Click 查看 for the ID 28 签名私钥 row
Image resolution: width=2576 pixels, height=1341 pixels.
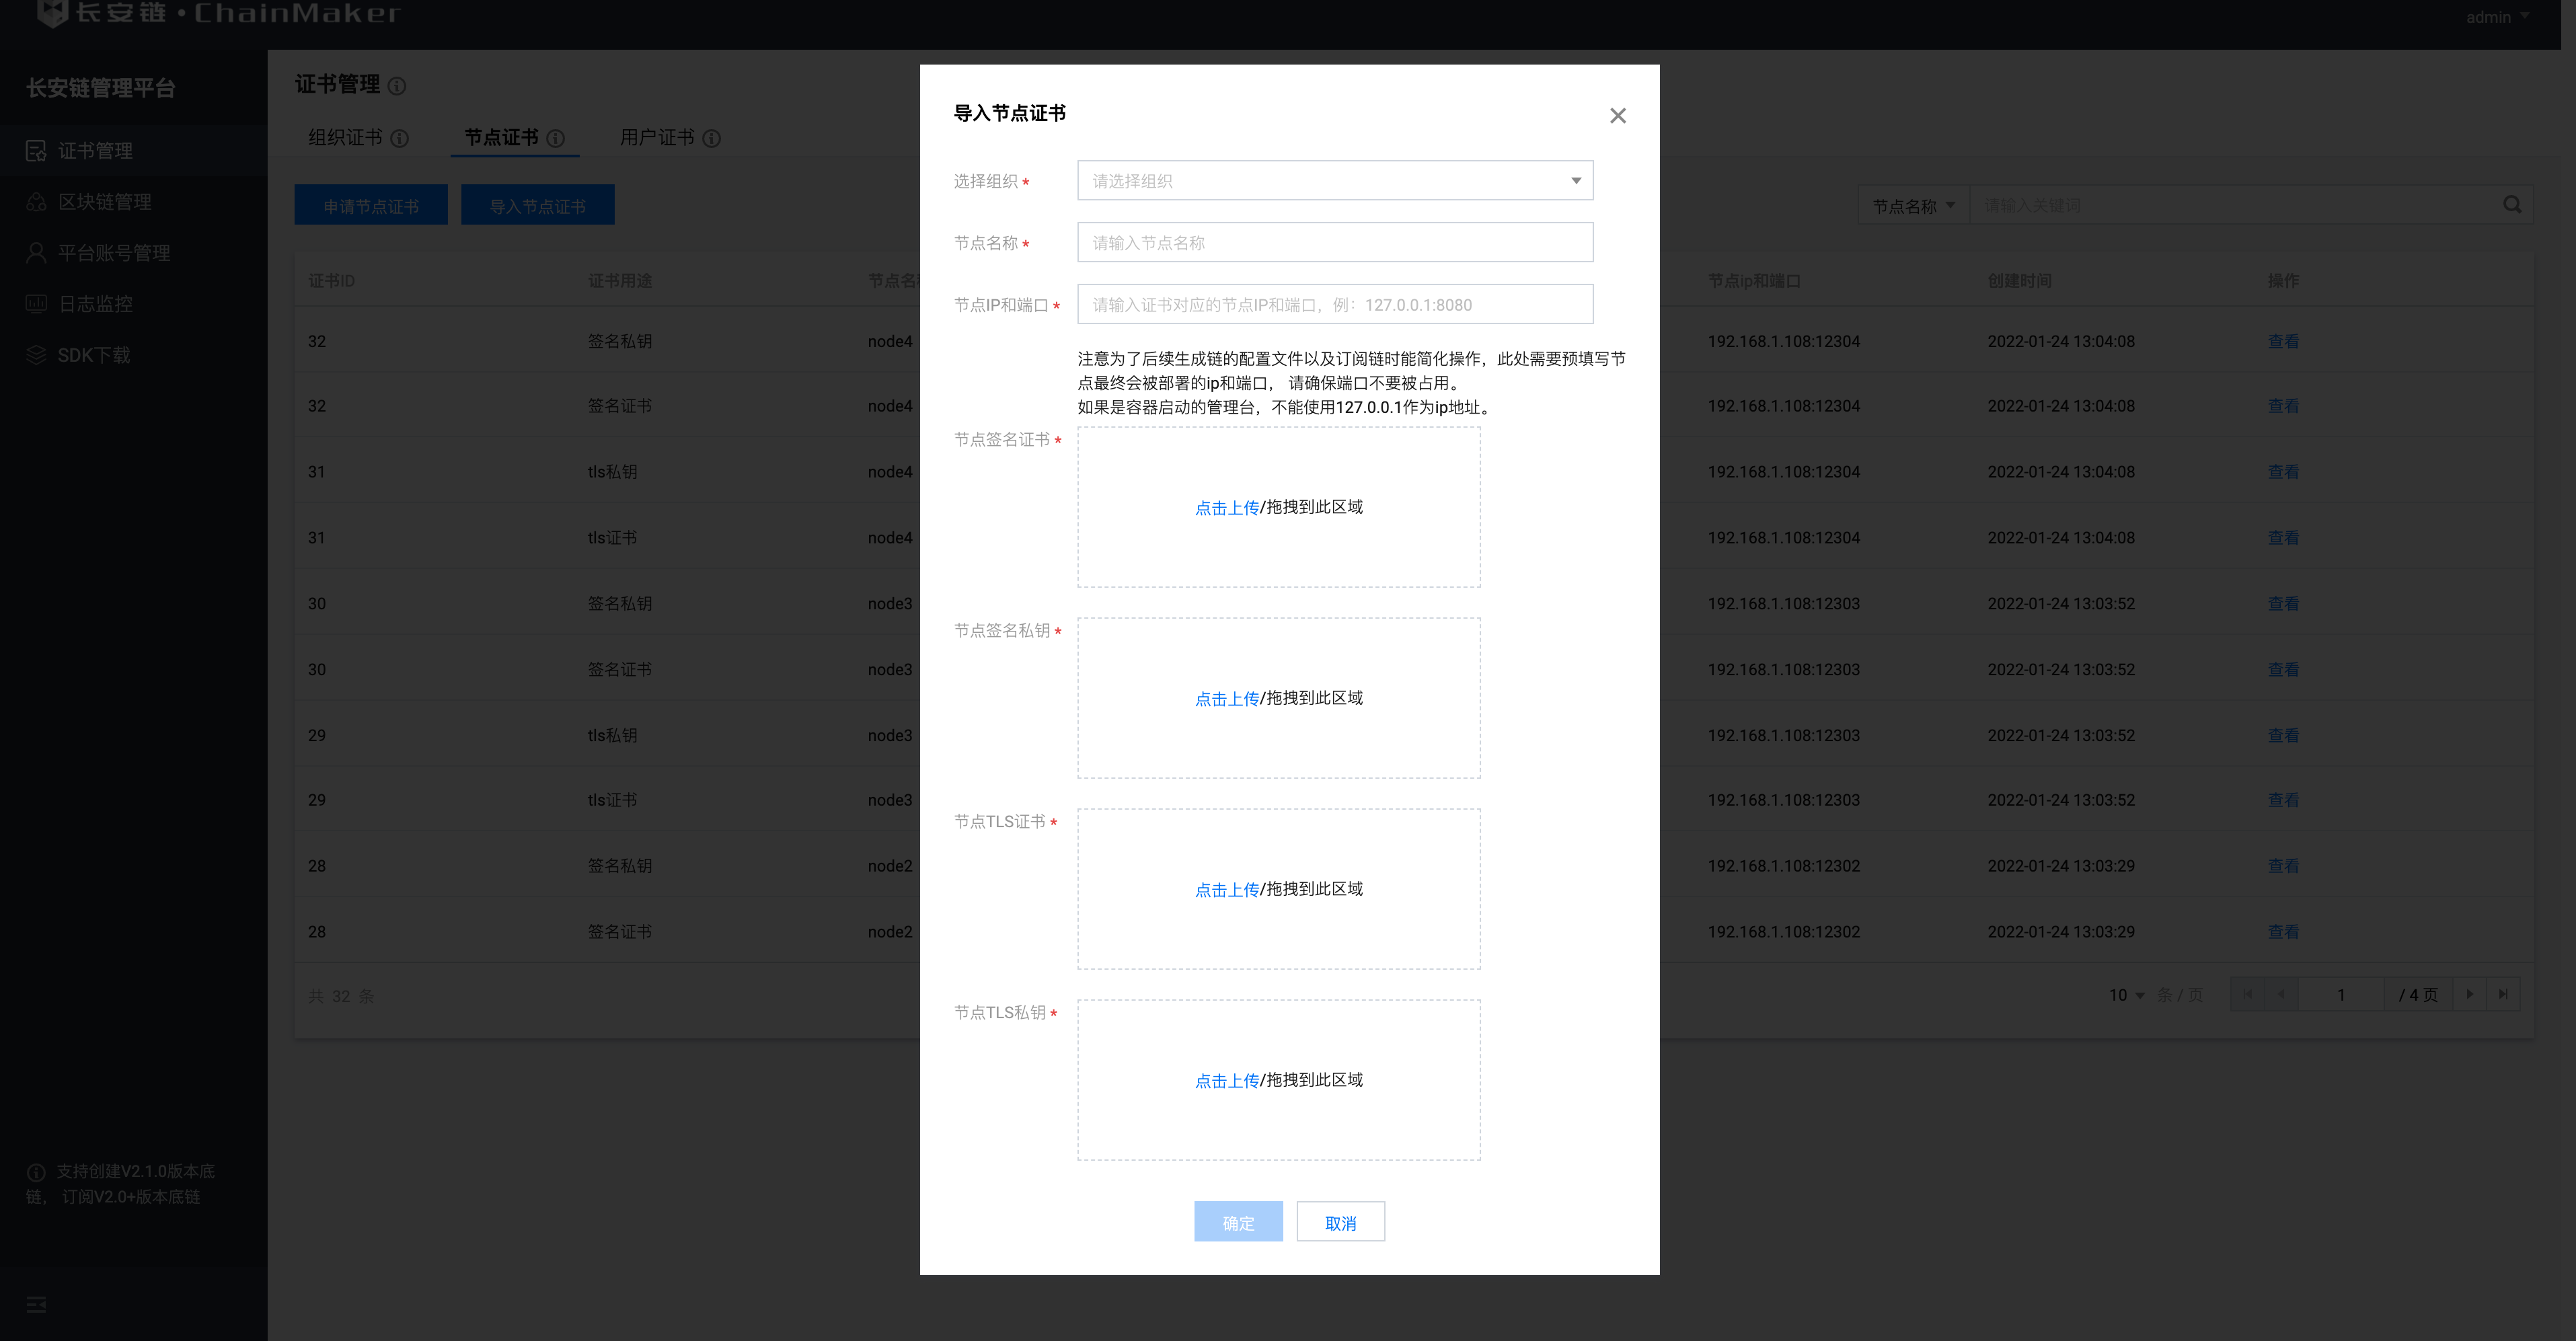click(2283, 867)
